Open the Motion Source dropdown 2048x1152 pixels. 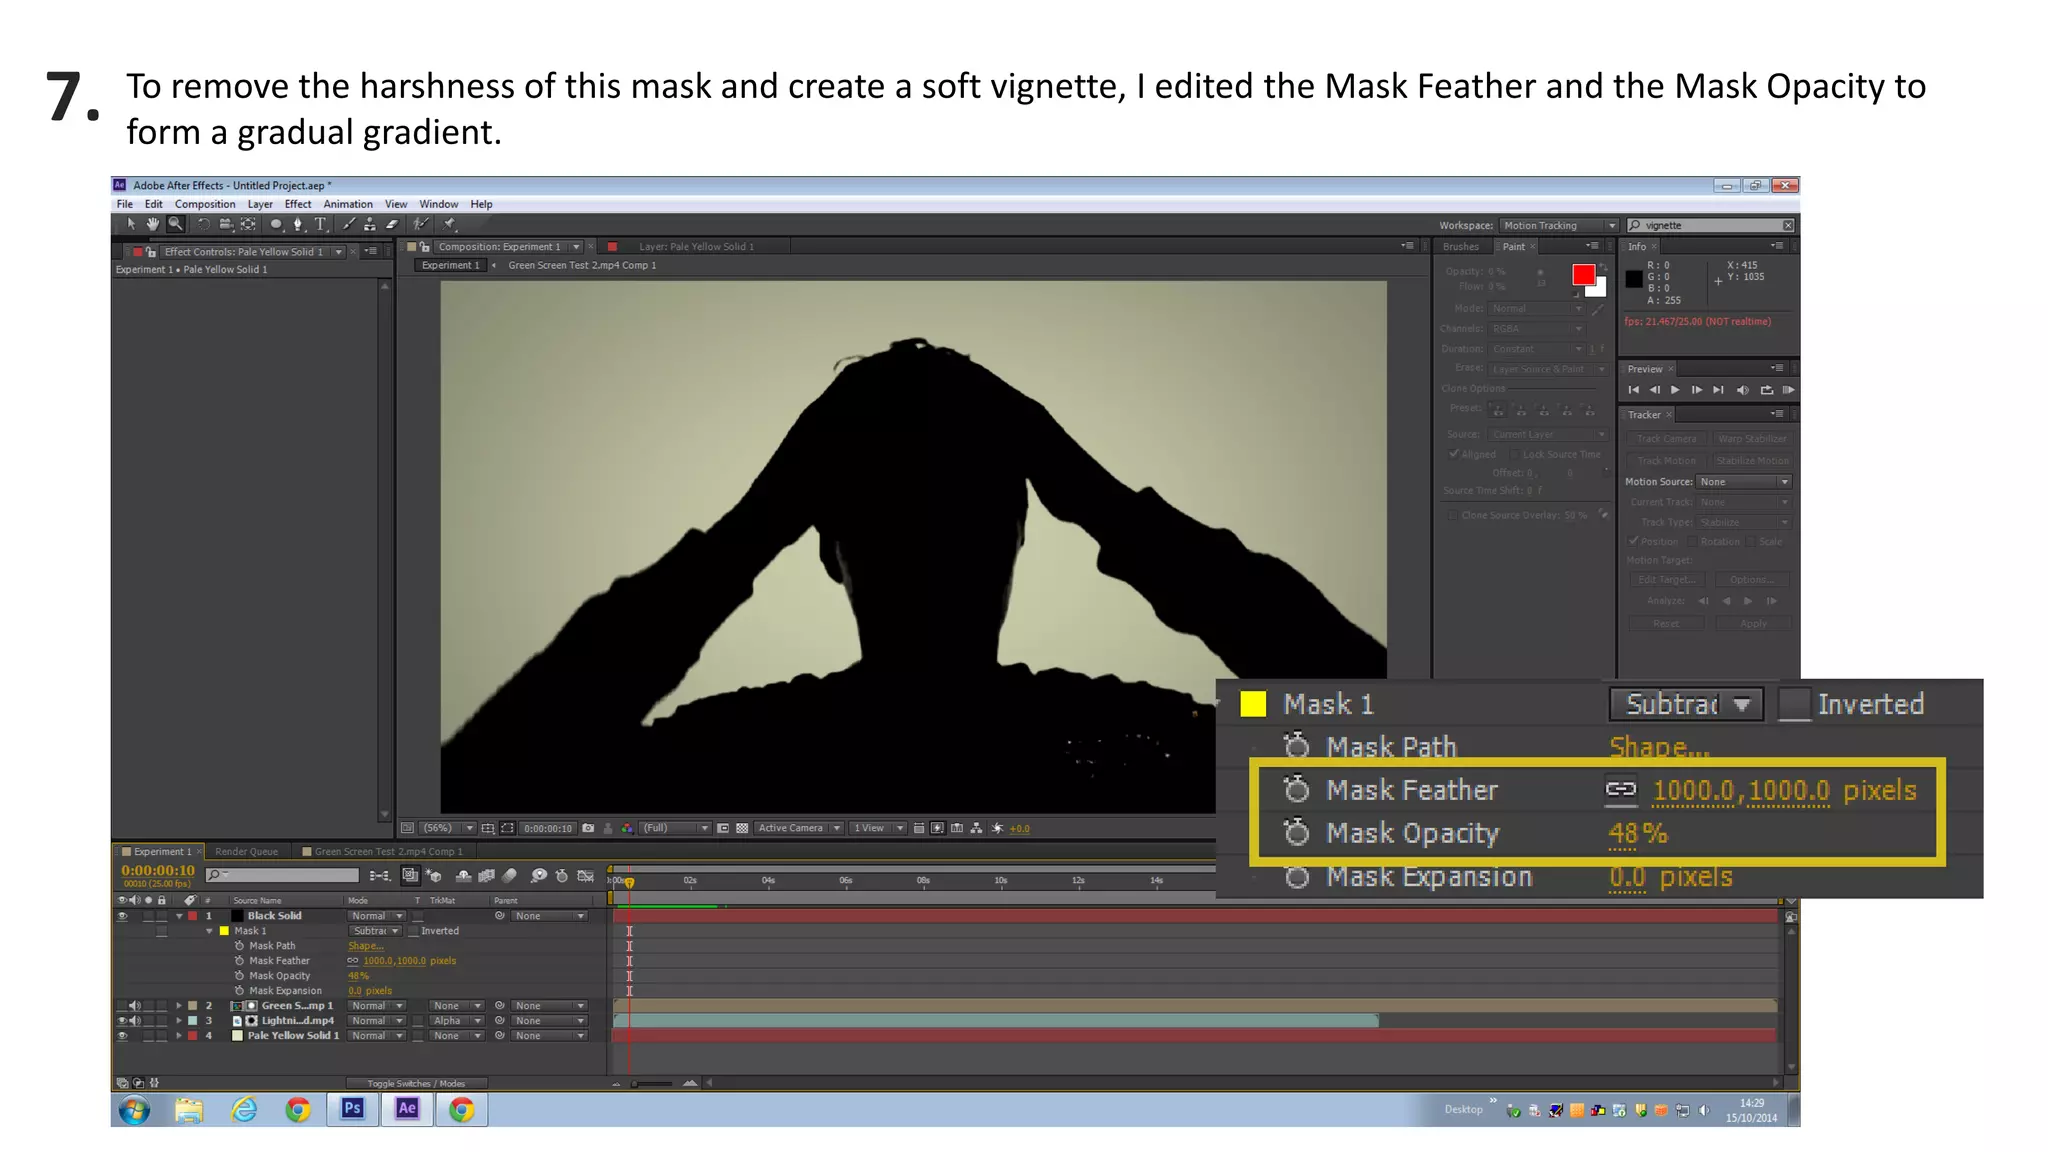pyautogui.click(x=1744, y=482)
